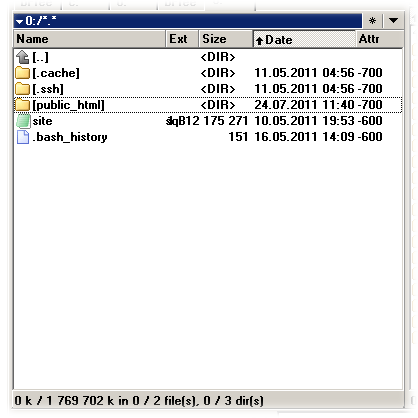Click the green site file icon
The width and height of the screenshot is (418, 418).
23,121
